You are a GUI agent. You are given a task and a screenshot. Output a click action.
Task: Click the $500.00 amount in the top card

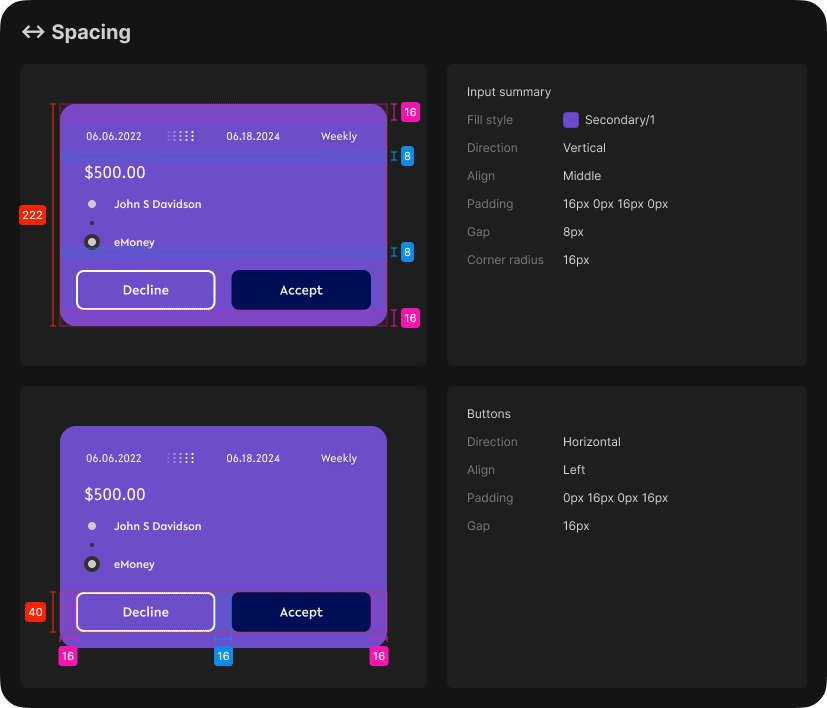coord(115,172)
